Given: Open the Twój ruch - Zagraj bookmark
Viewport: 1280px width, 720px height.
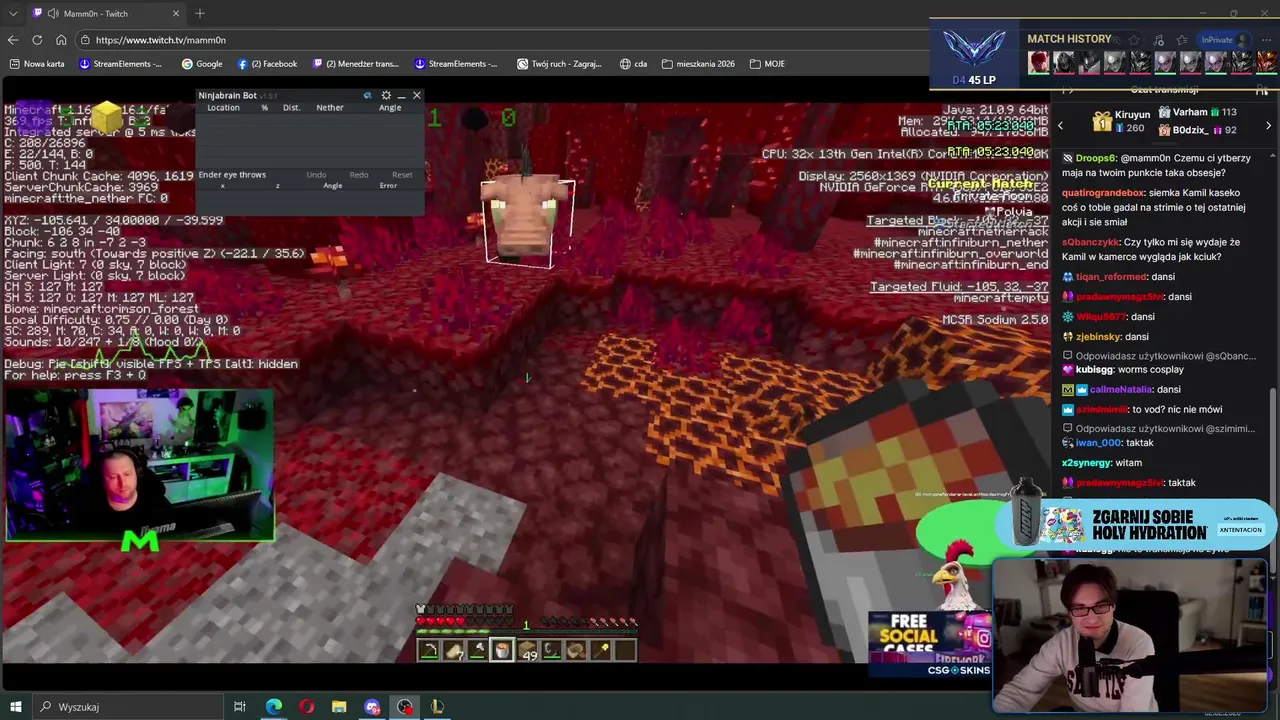Looking at the screenshot, I should 559,64.
